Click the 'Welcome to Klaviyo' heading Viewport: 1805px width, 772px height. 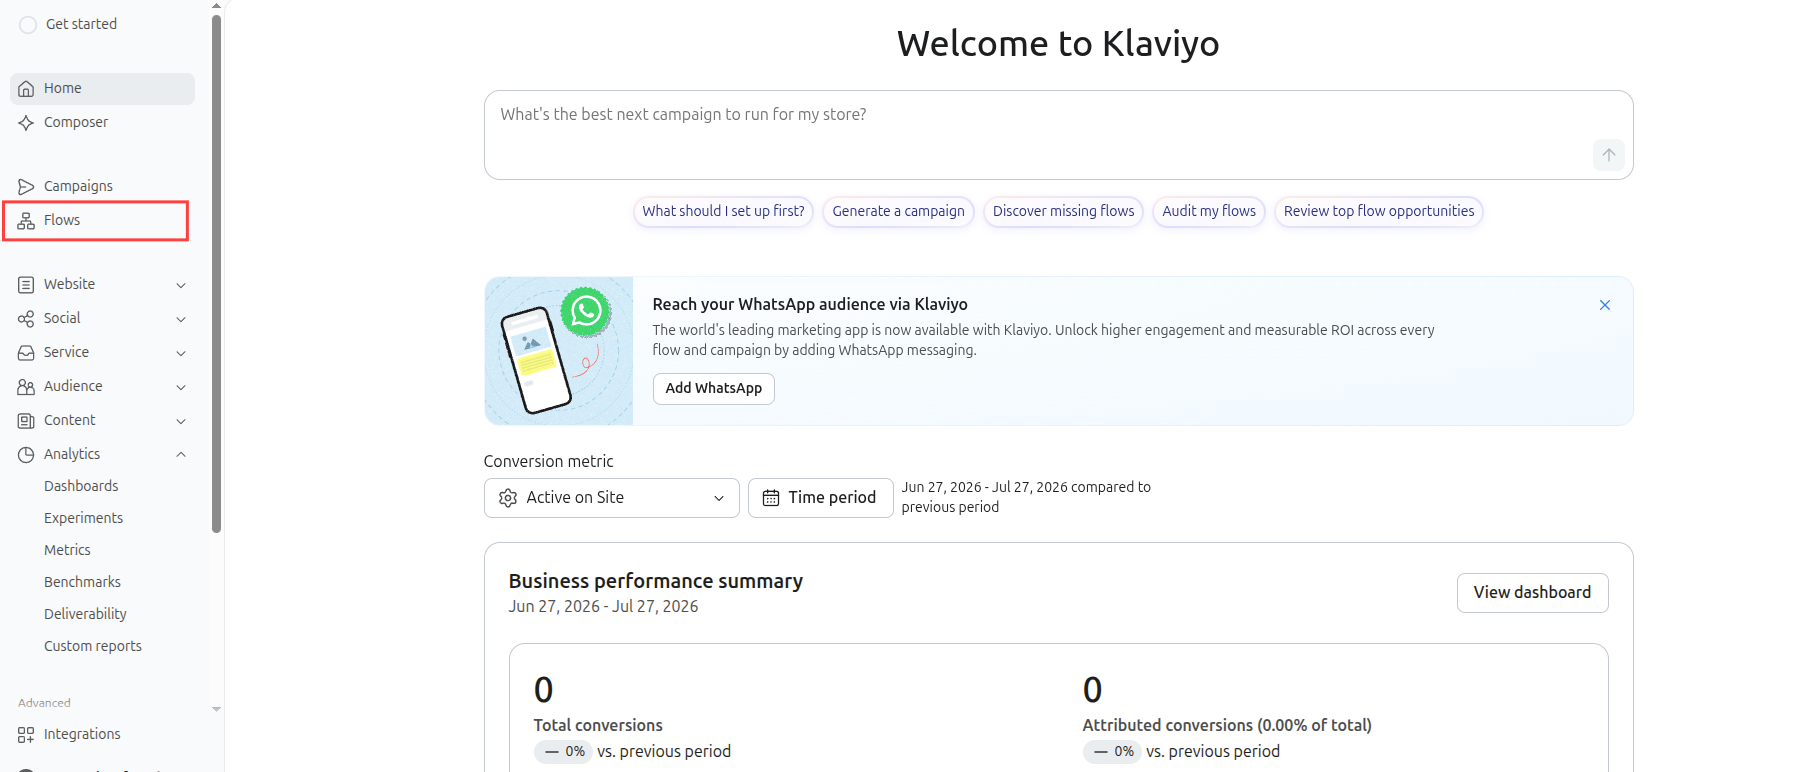coord(1058,44)
